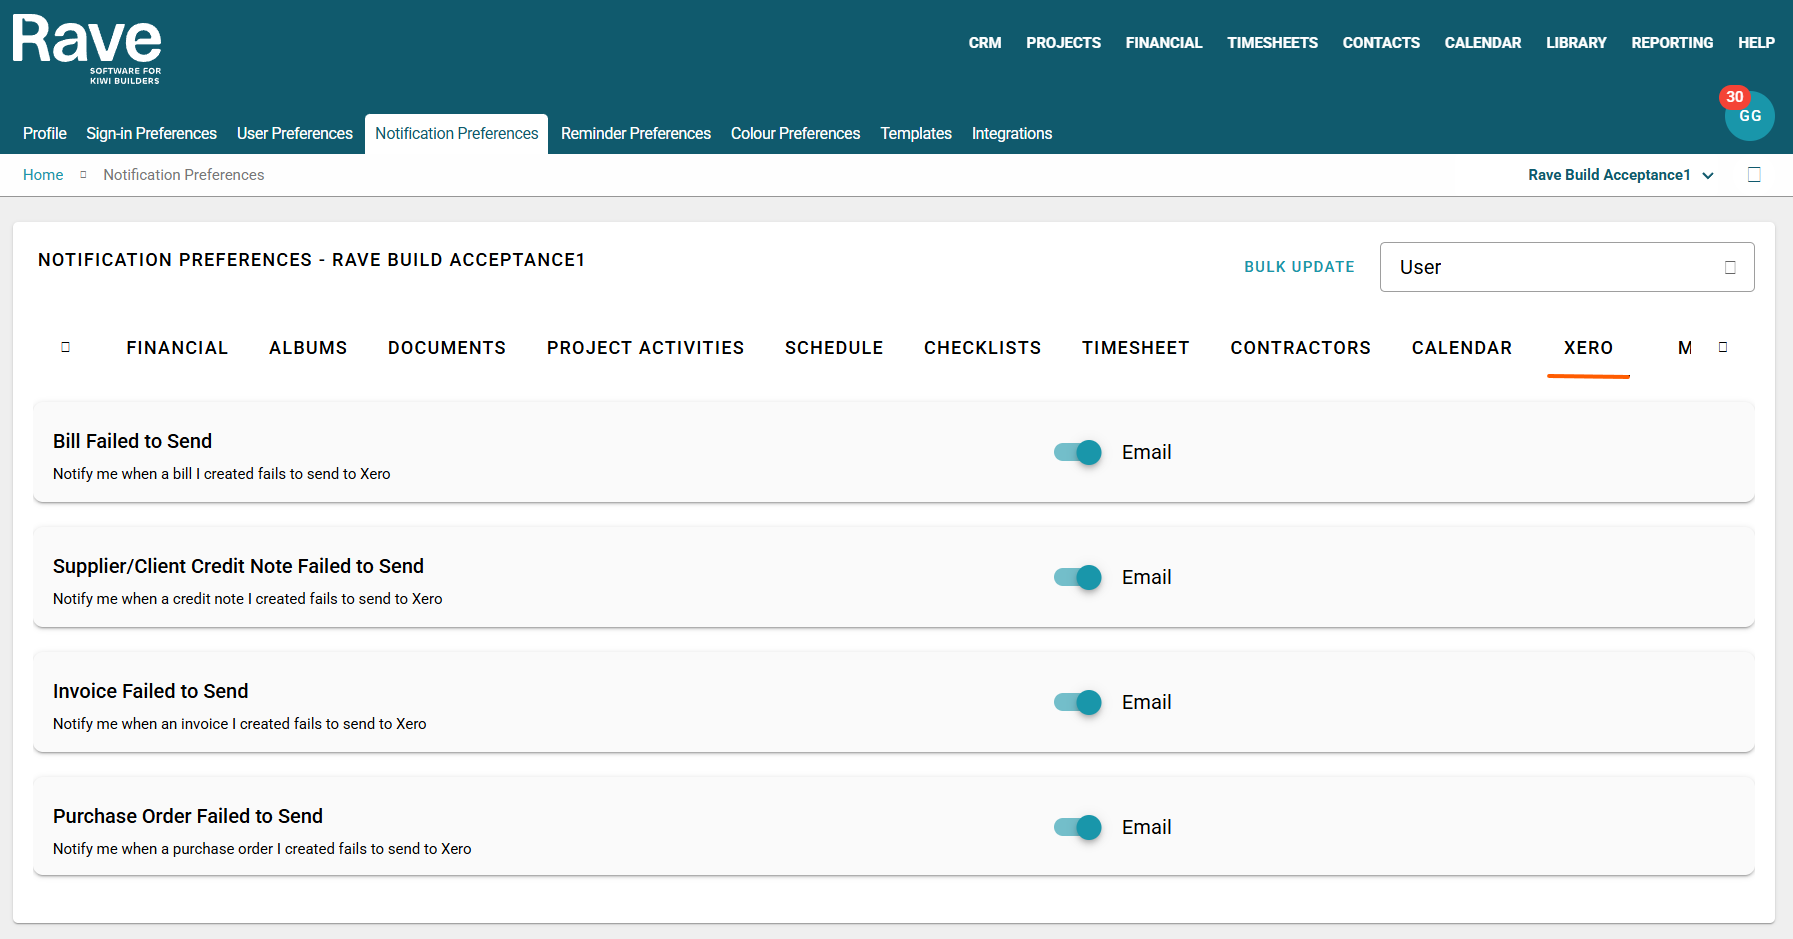Switch to Sign-in Preferences tab
The image size is (1793, 939).
(151, 134)
